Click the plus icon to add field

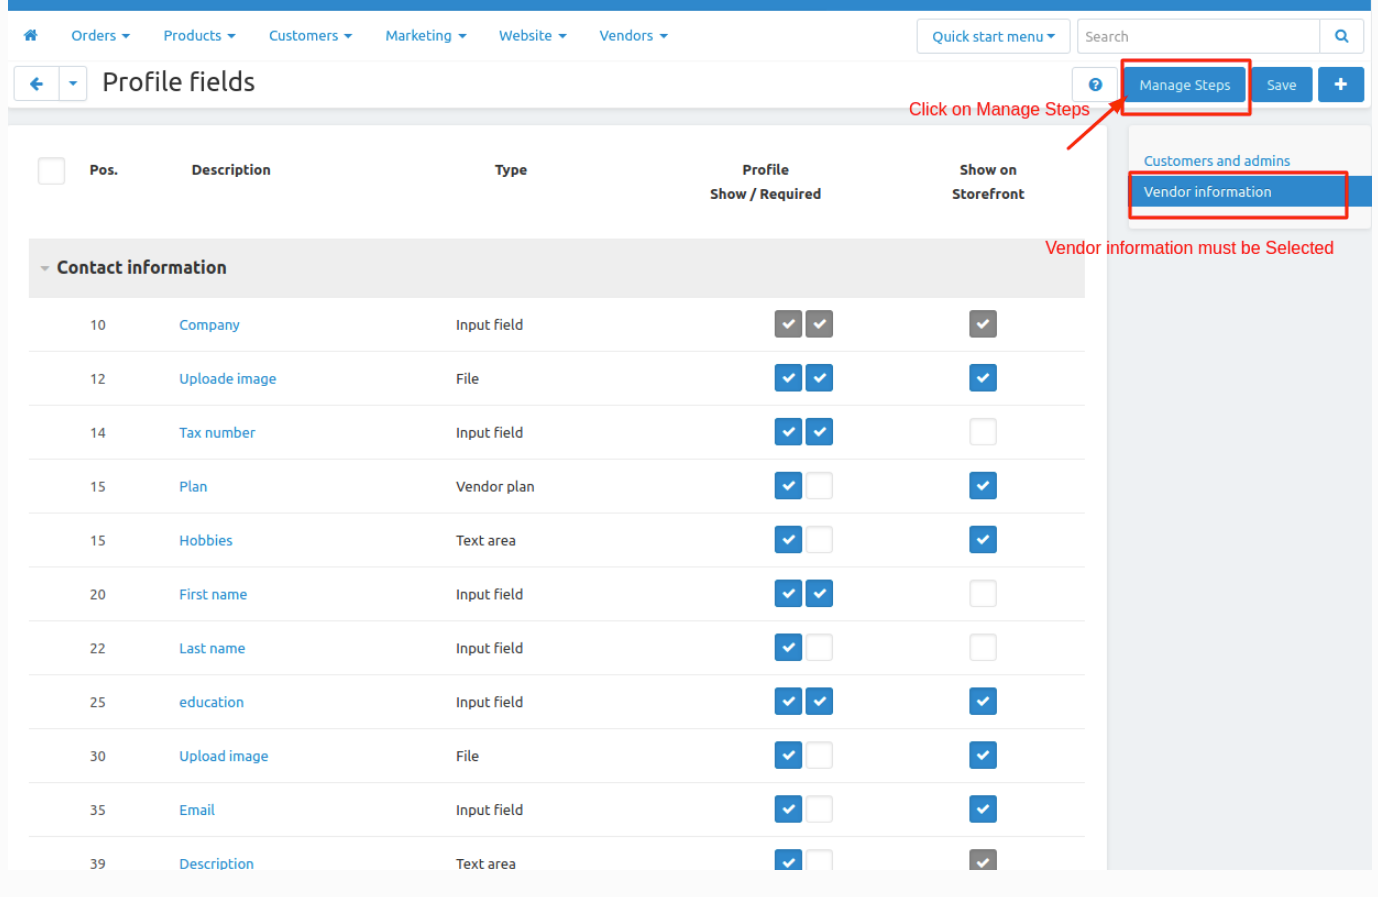coord(1340,84)
